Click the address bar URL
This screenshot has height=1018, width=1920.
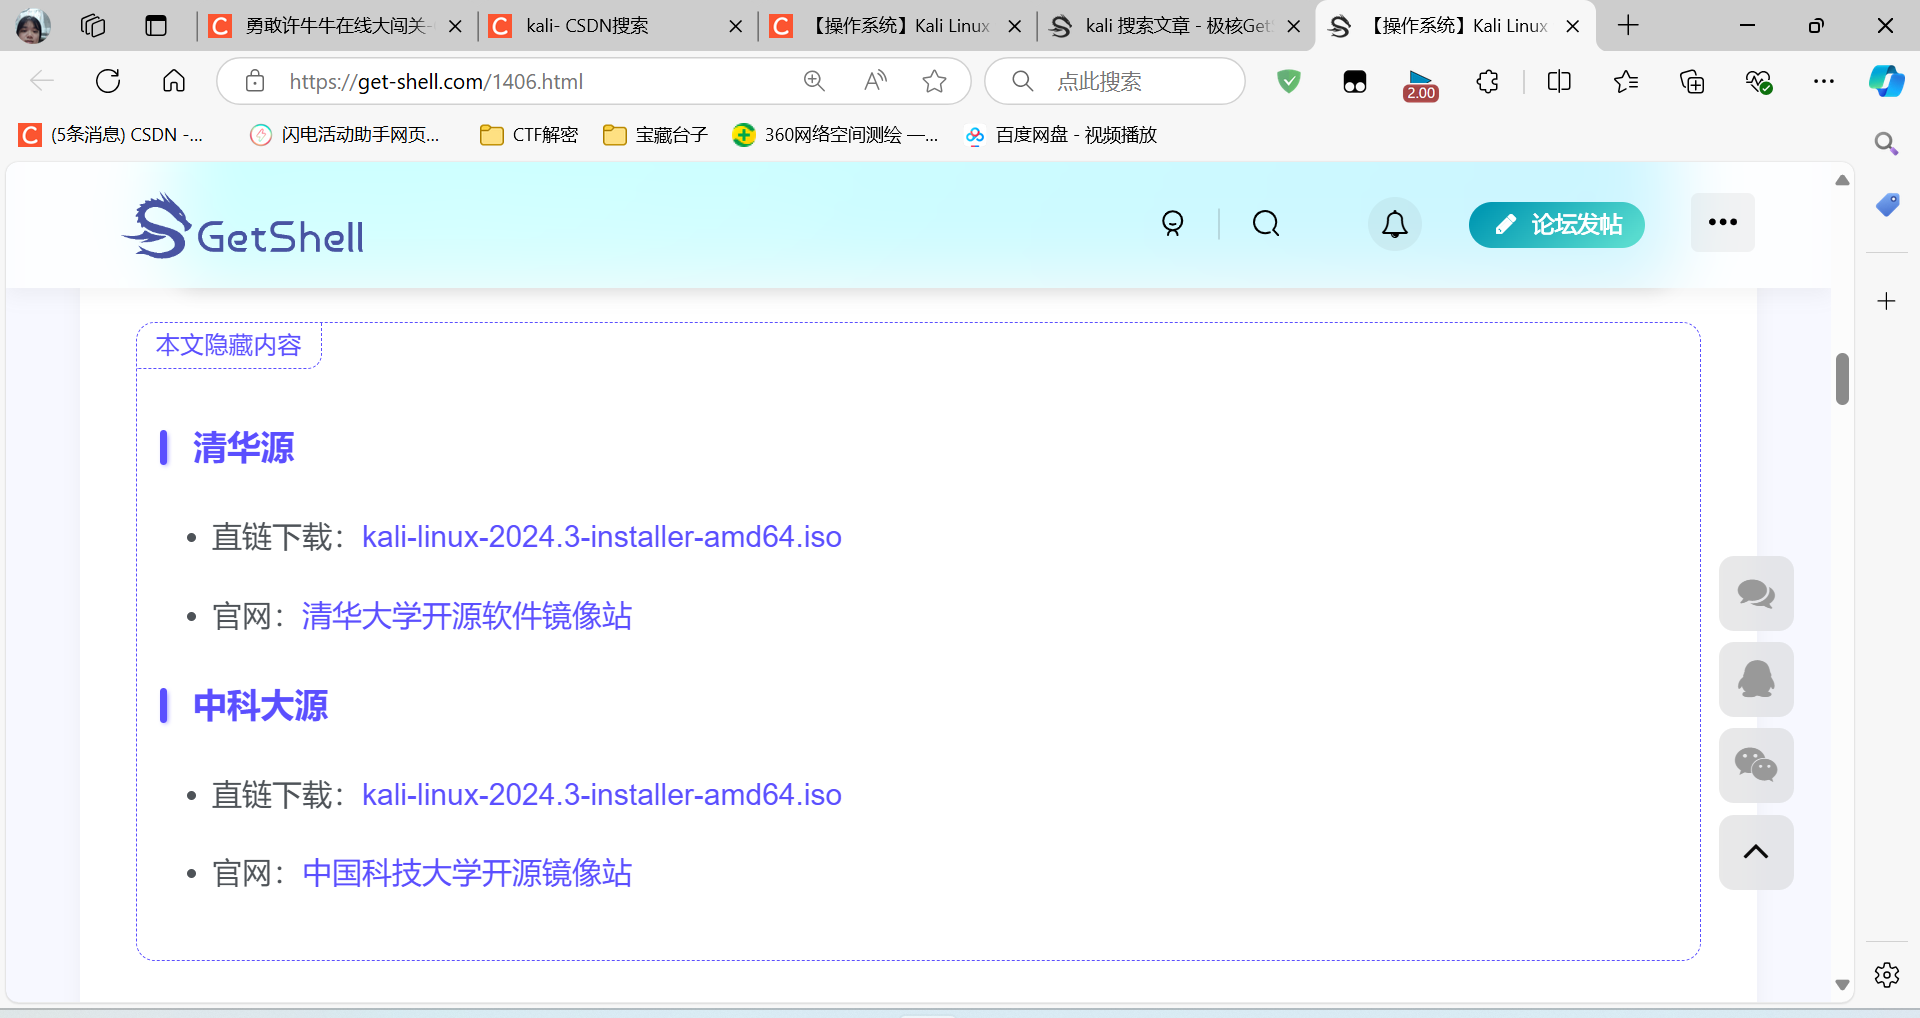click(436, 82)
